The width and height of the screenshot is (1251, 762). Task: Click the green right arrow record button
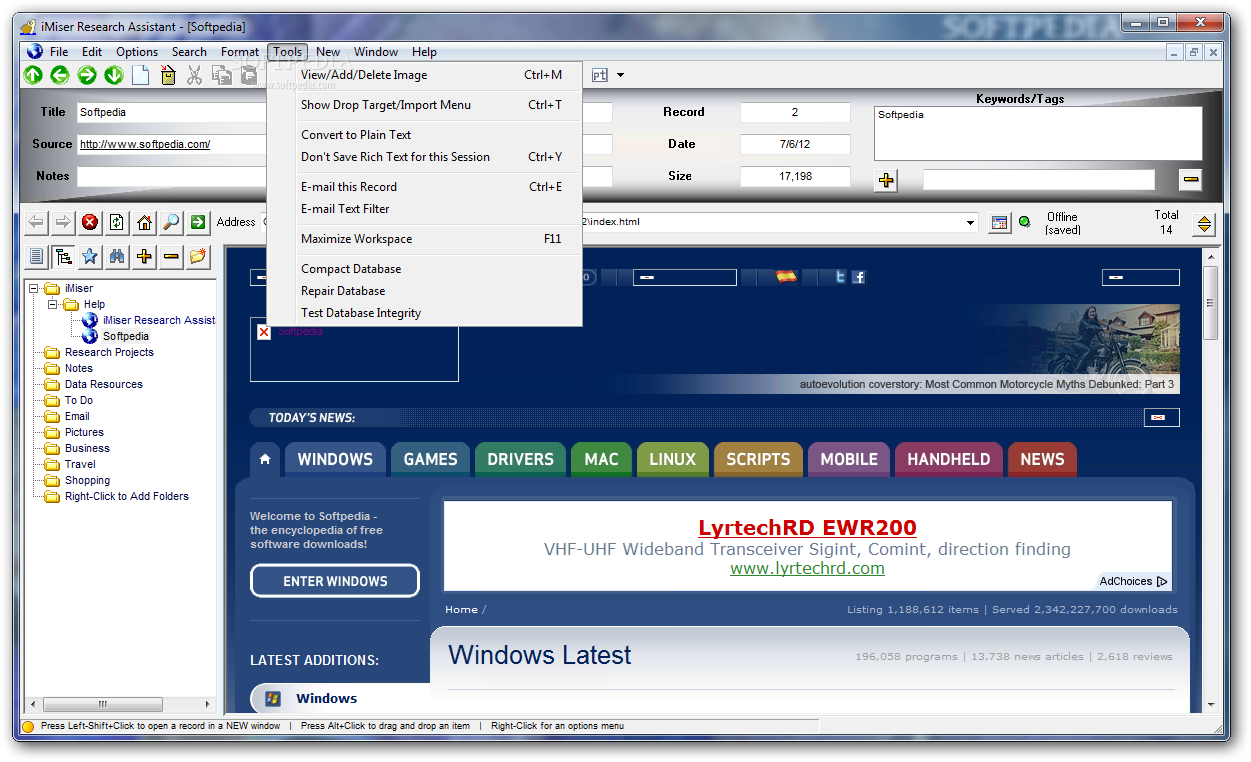87,75
